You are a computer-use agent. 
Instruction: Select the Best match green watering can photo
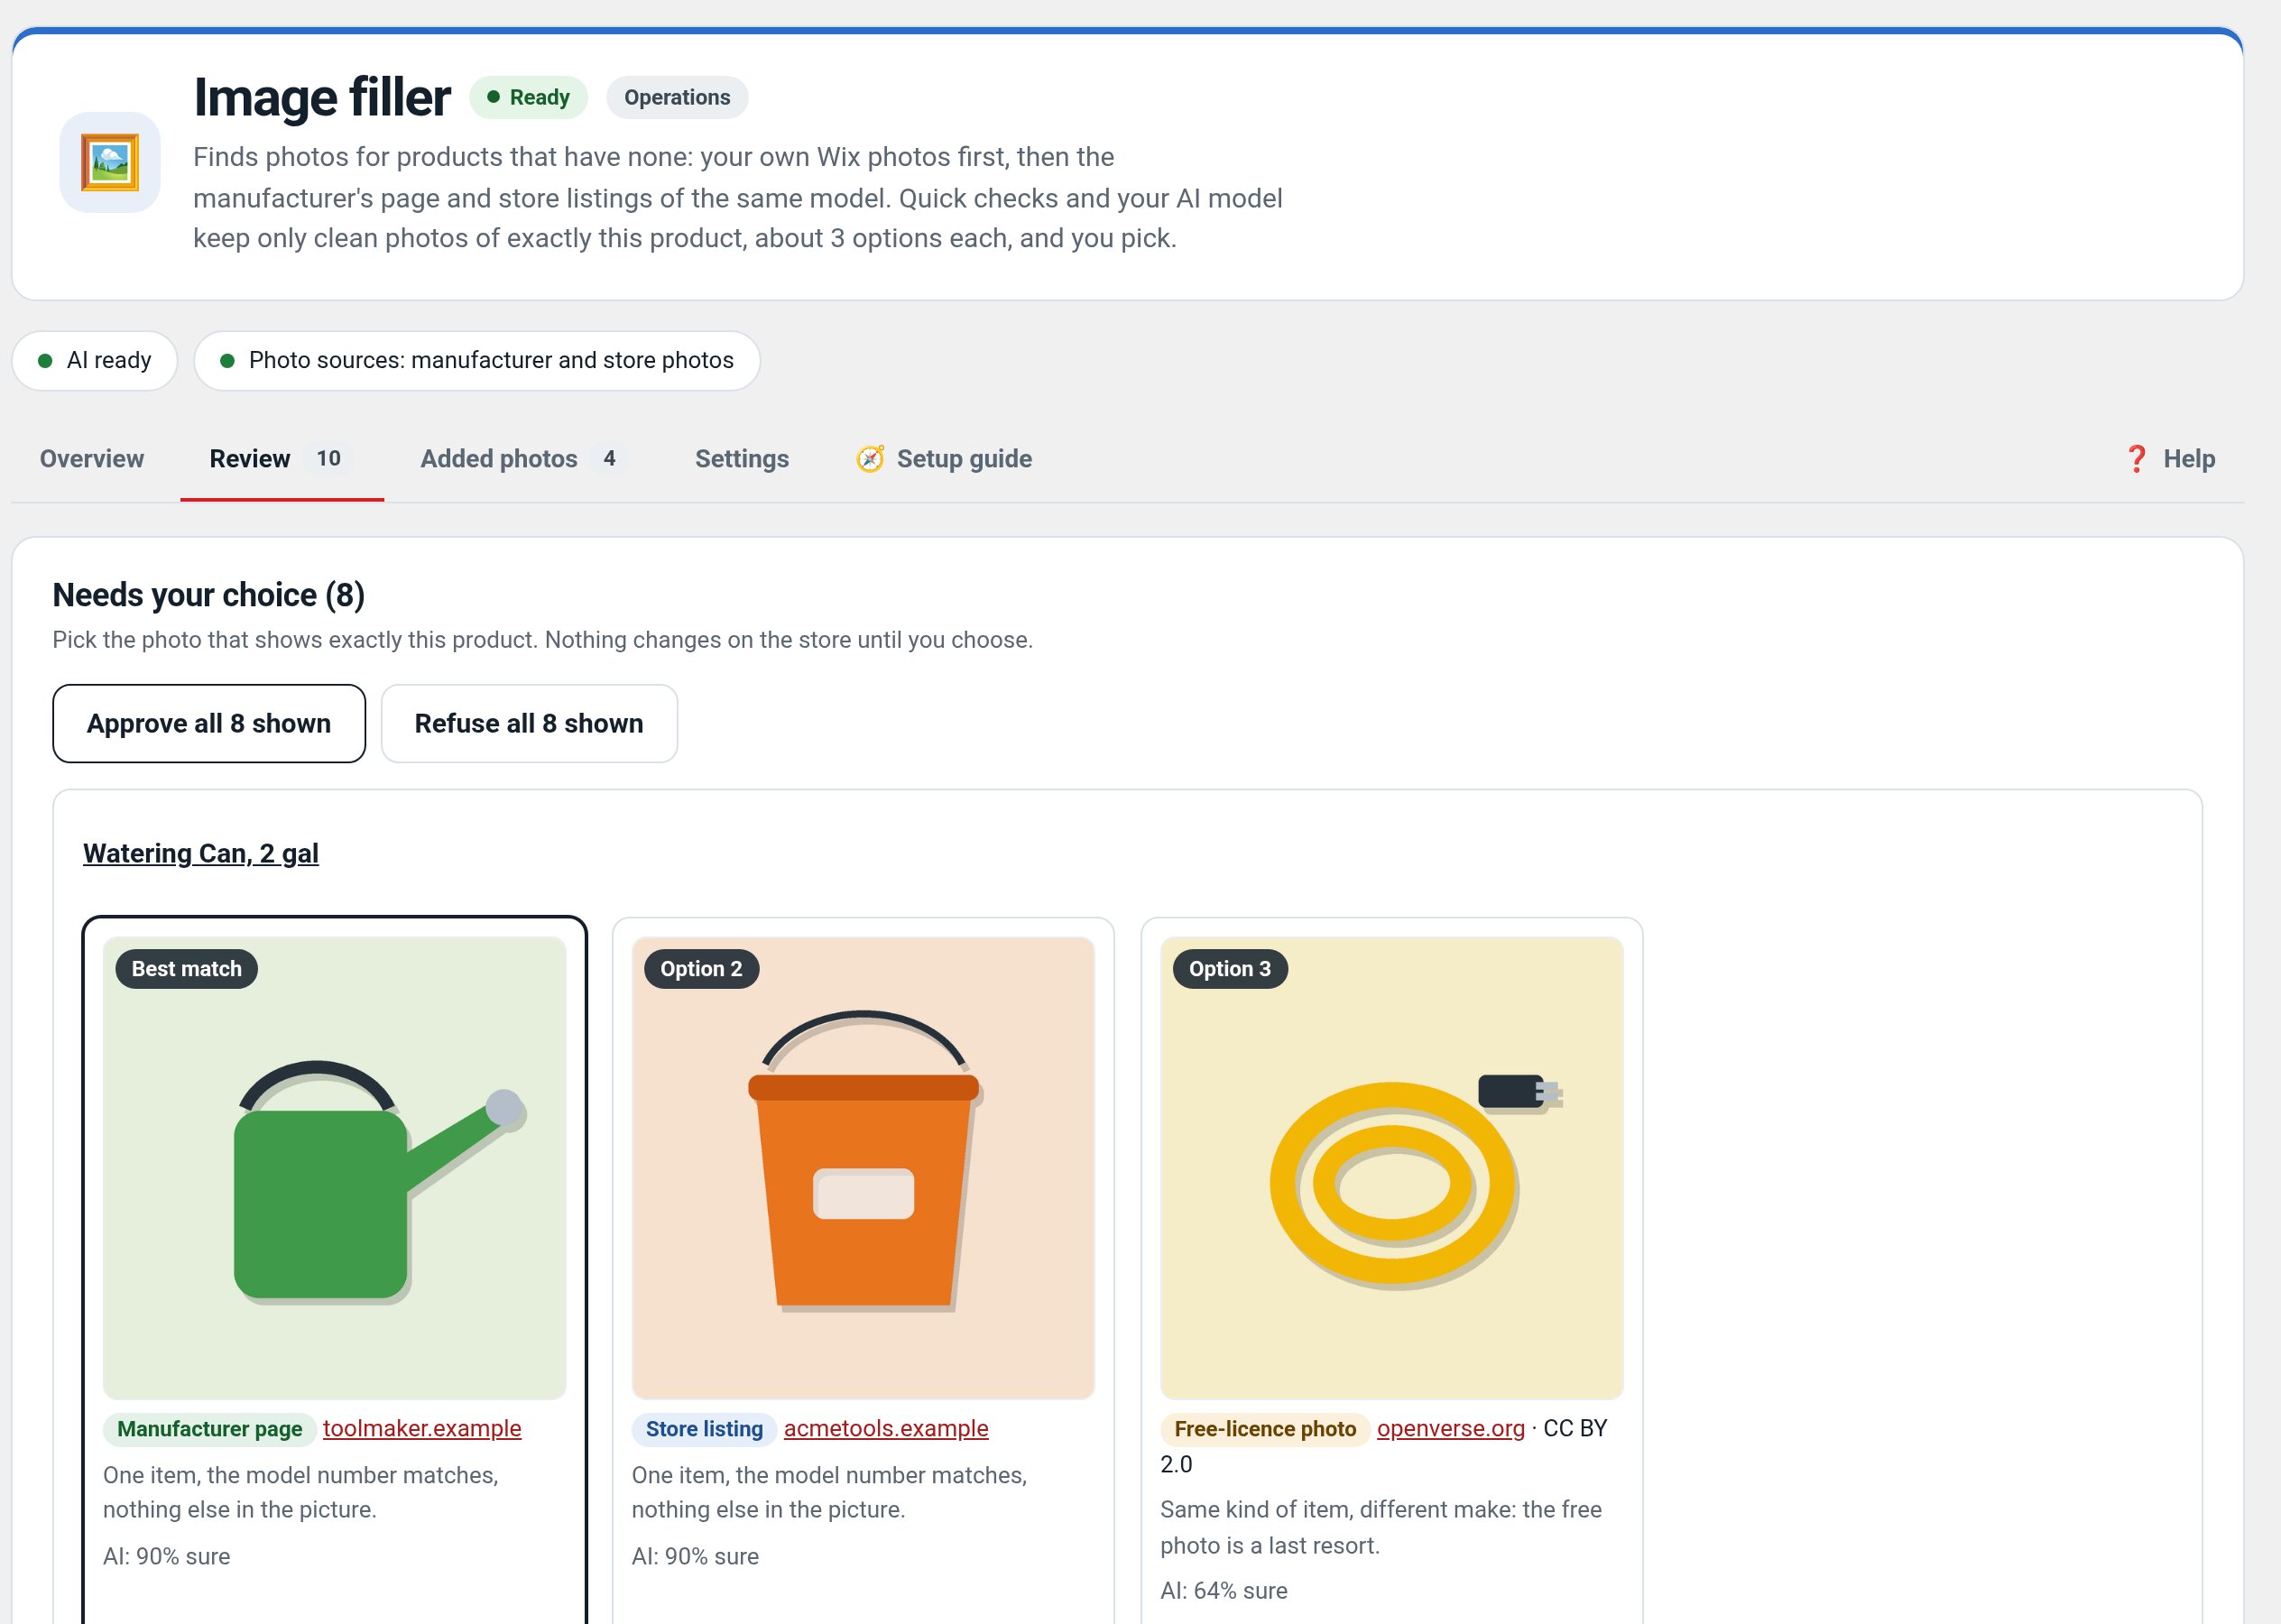click(x=335, y=1168)
